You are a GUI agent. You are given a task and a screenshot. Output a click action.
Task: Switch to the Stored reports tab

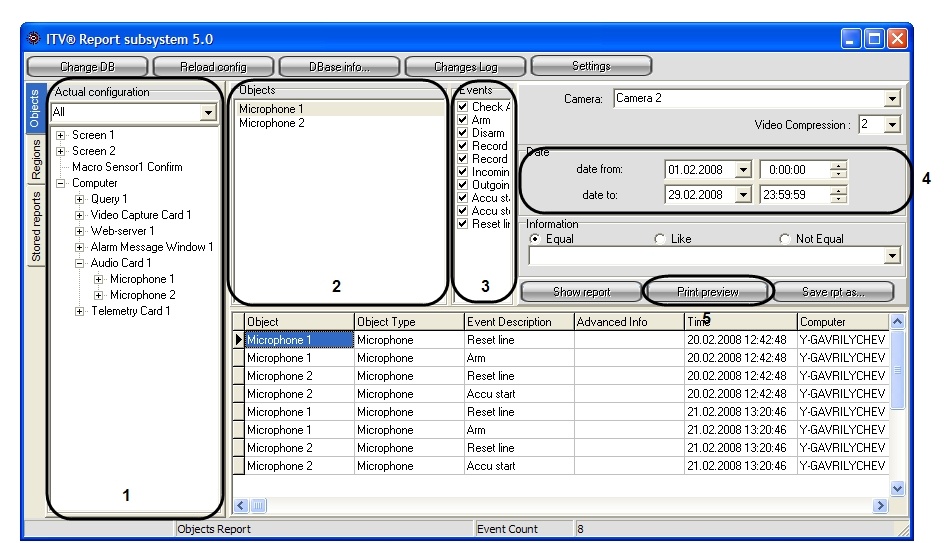(x=36, y=227)
